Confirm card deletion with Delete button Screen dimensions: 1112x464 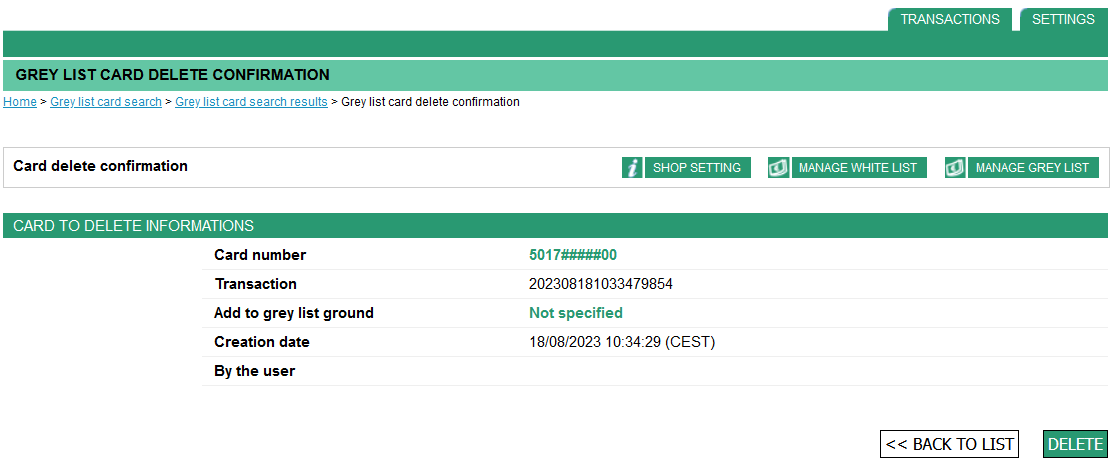tap(1075, 444)
